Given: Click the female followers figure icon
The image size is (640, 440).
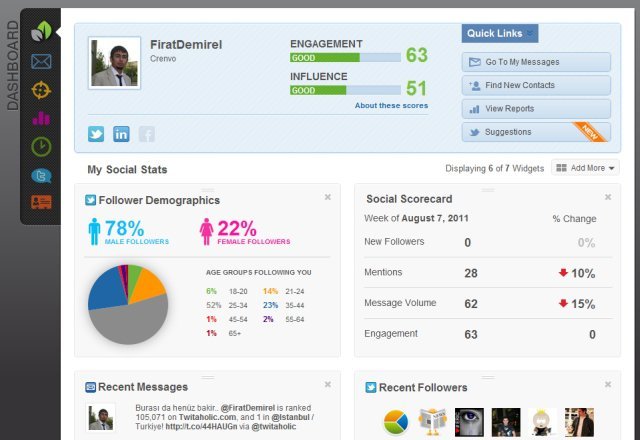Looking at the screenshot, I should point(207,231).
